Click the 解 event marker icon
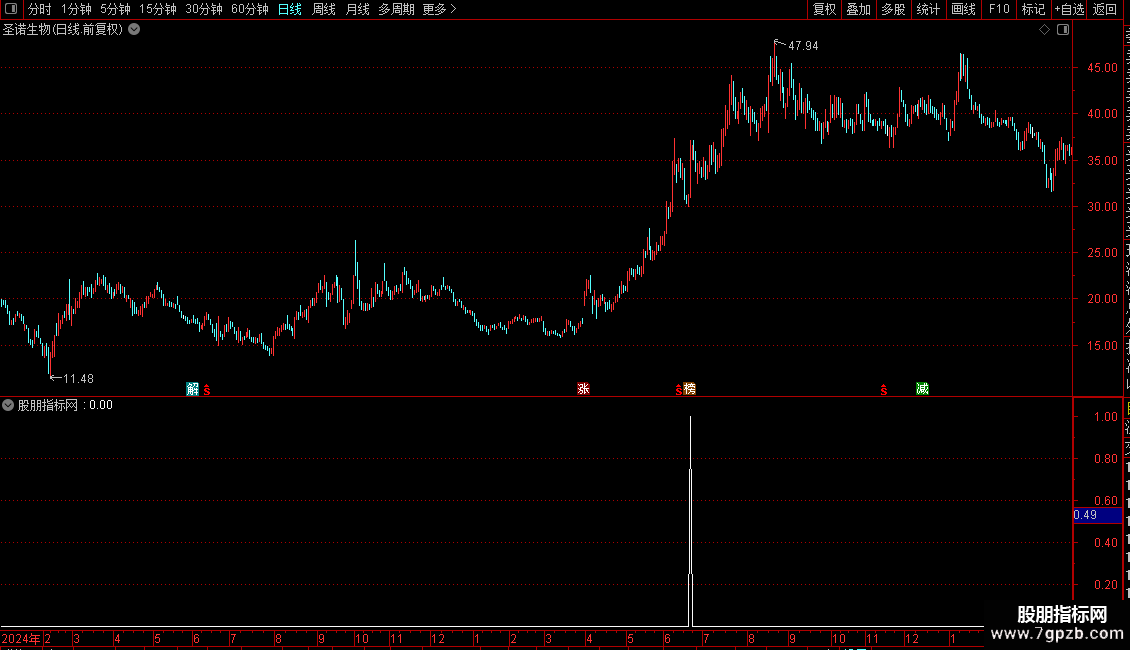The height and width of the screenshot is (650, 1130). click(x=192, y=389)
